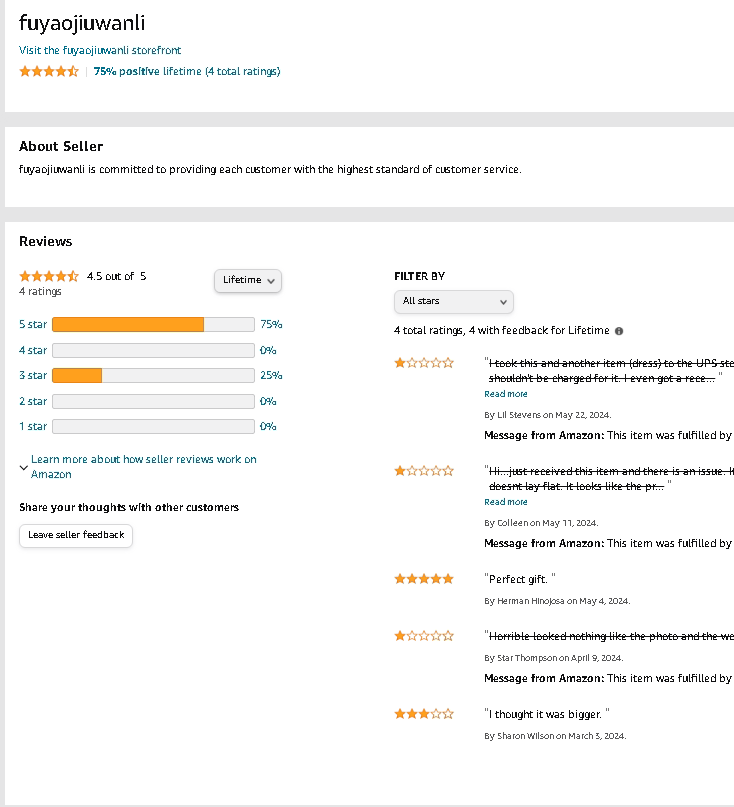Visit the fuyaojiuwanli storefront link
The width and height of the screenshot is (734, 807).
pyautogui.click(x=100, y=50)
